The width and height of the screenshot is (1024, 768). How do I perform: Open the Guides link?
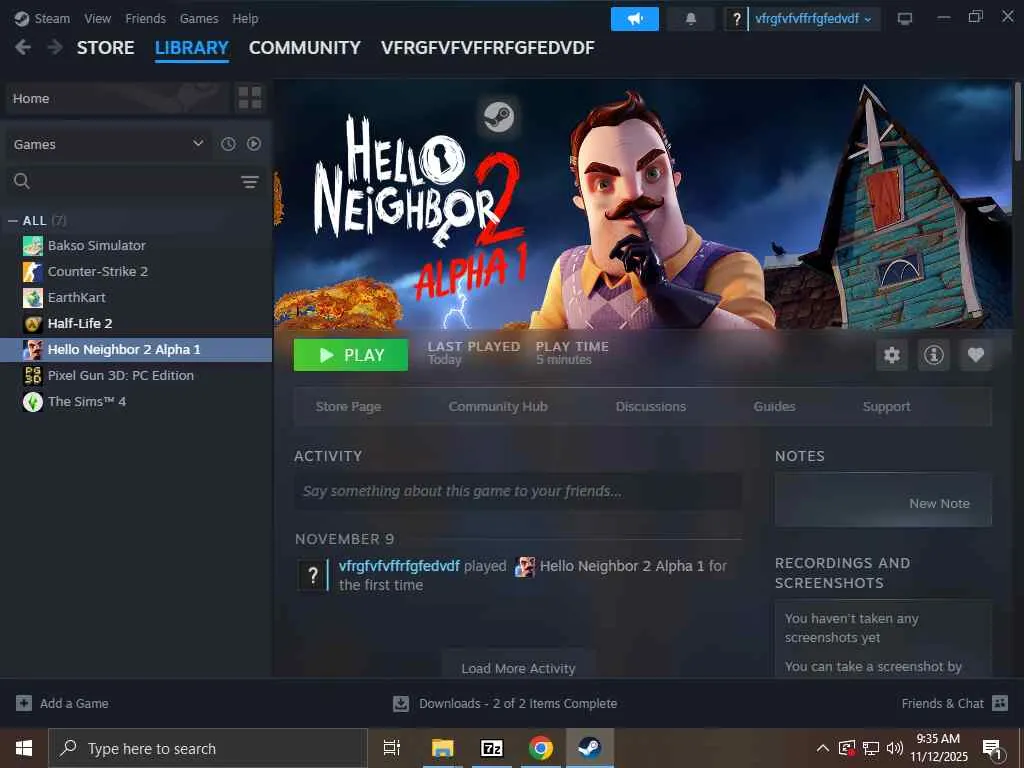(x=774, y=406)
